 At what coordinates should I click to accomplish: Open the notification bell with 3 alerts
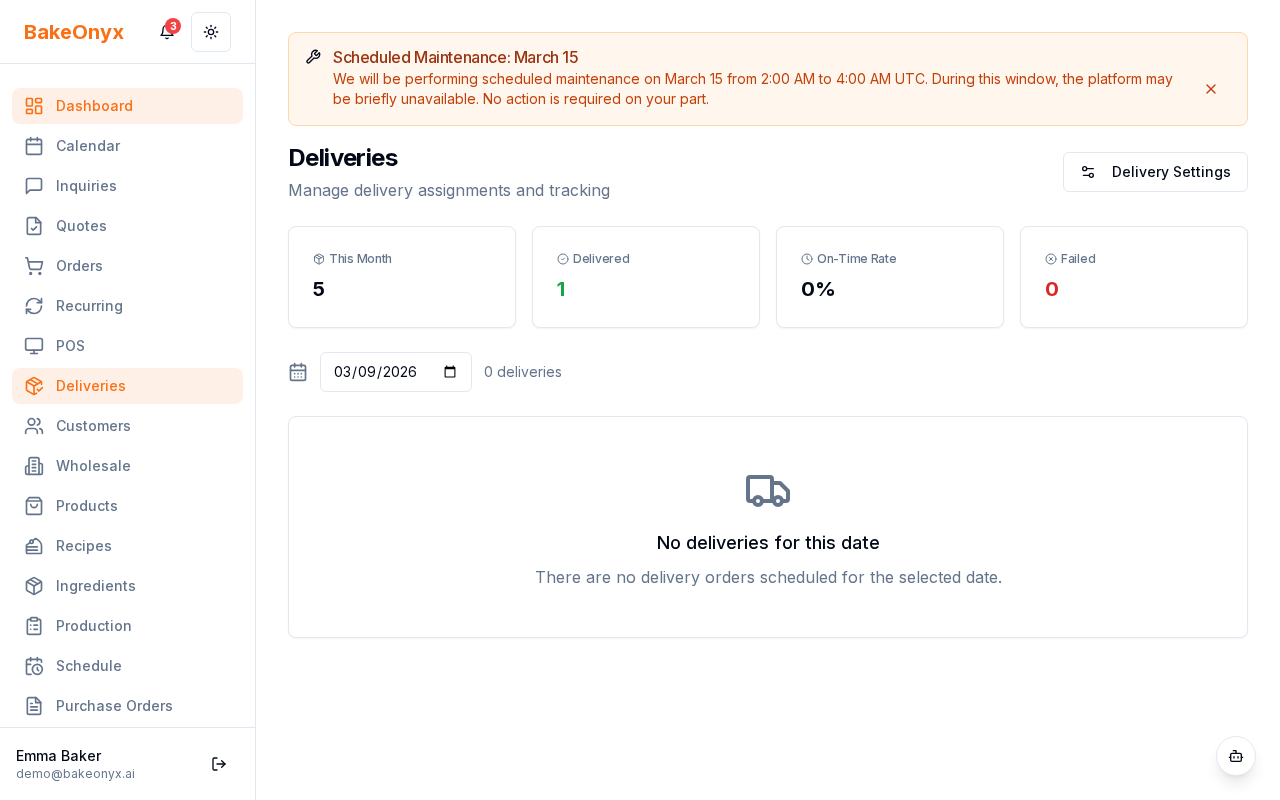coord(166,32)
